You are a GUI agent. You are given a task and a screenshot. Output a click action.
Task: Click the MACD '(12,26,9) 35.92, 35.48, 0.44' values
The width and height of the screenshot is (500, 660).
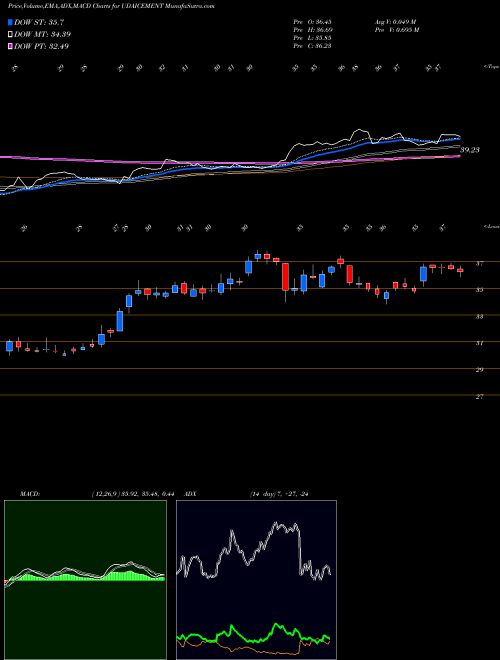click(131, 494)
